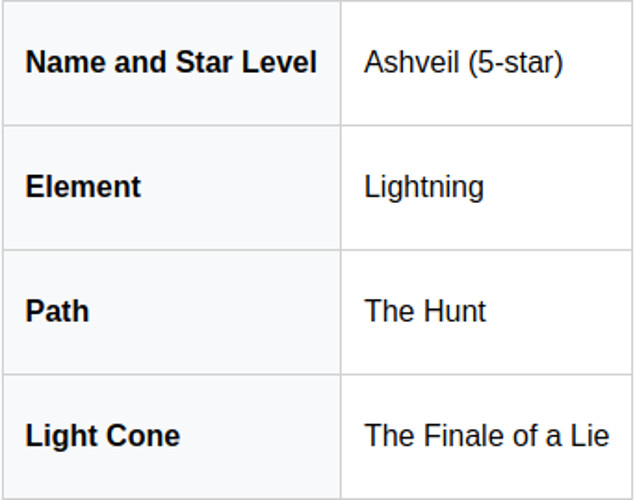This screenshot has height=500, width=635.
Task: Click the '(5-star)' rating text
Action: point(515,63)
